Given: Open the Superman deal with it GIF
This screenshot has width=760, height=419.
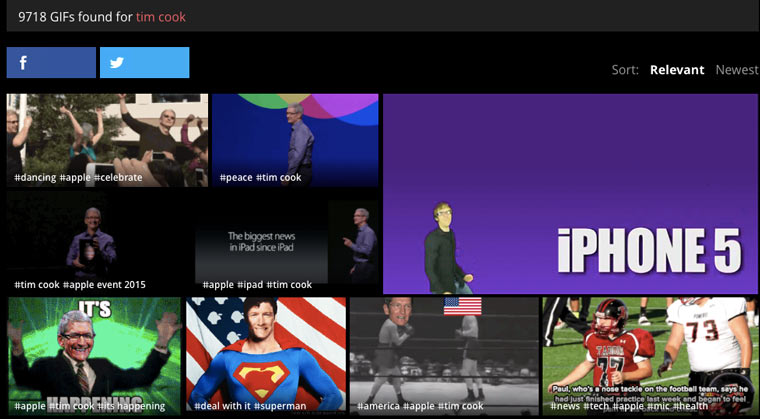Looking at the screenshot, I should (266, 356).
